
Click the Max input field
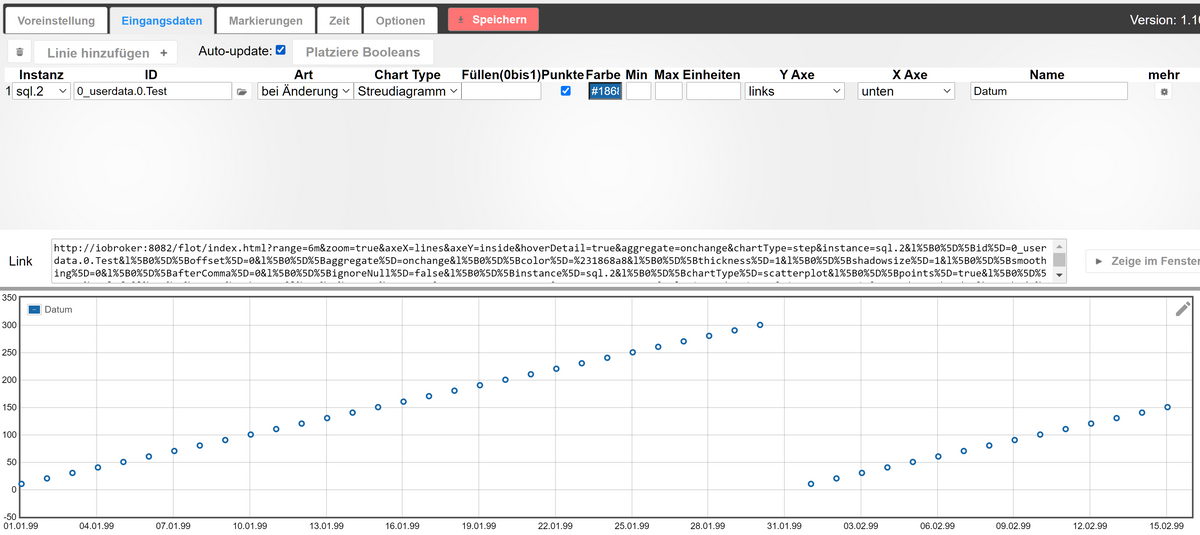pos(669,91)
